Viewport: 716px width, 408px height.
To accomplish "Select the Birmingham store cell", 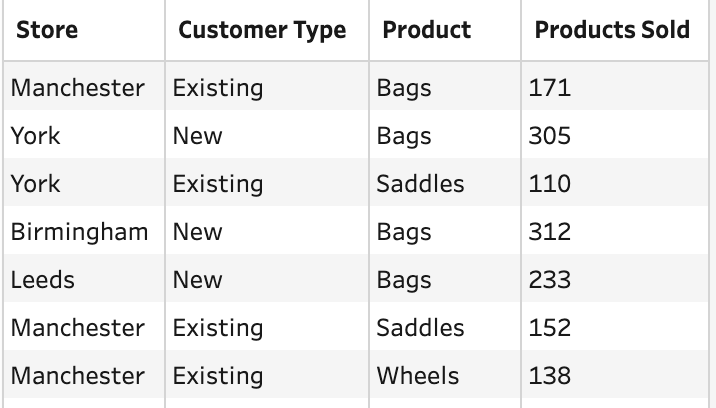I will (79, 232).
